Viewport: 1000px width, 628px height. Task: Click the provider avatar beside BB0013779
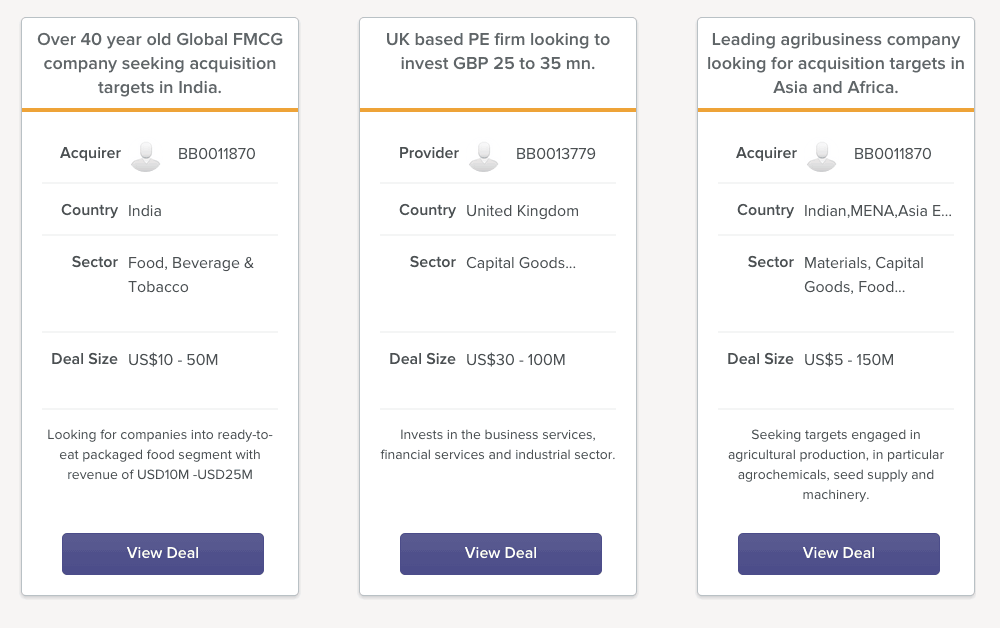[x=484, y=155]
